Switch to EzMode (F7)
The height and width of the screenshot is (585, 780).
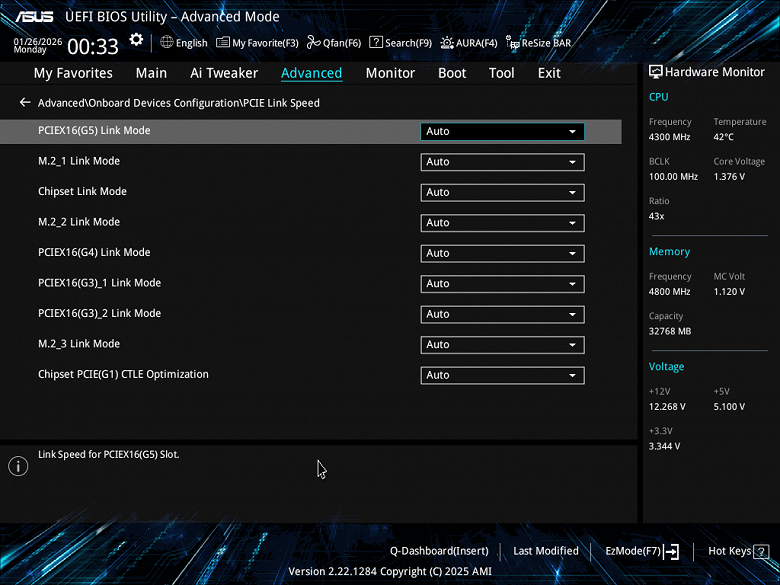pyautogui.click(x=642, y=551)
